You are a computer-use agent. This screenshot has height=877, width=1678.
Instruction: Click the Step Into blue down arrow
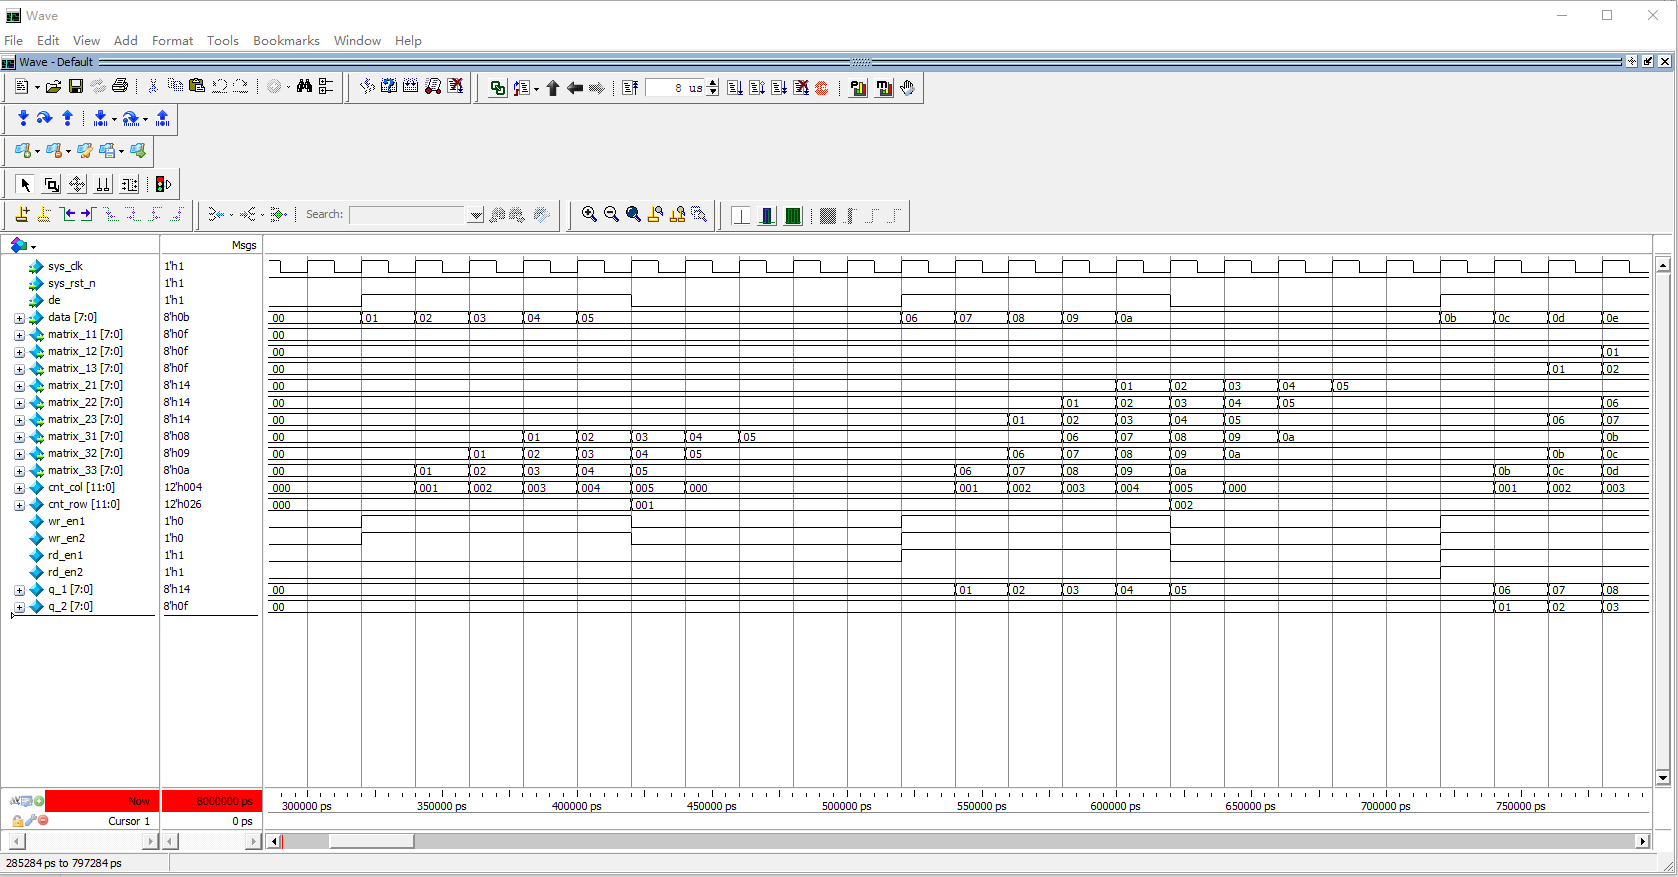point(23,118)
